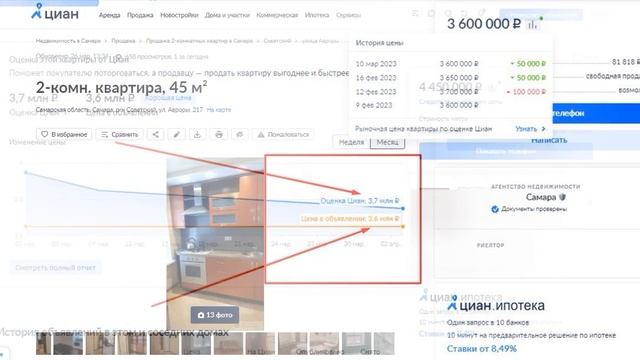The width and height of the screenshot is (640, 360).
Task: Click Цена в объявлении 3,6 млн label
Action: coord(350,219)
